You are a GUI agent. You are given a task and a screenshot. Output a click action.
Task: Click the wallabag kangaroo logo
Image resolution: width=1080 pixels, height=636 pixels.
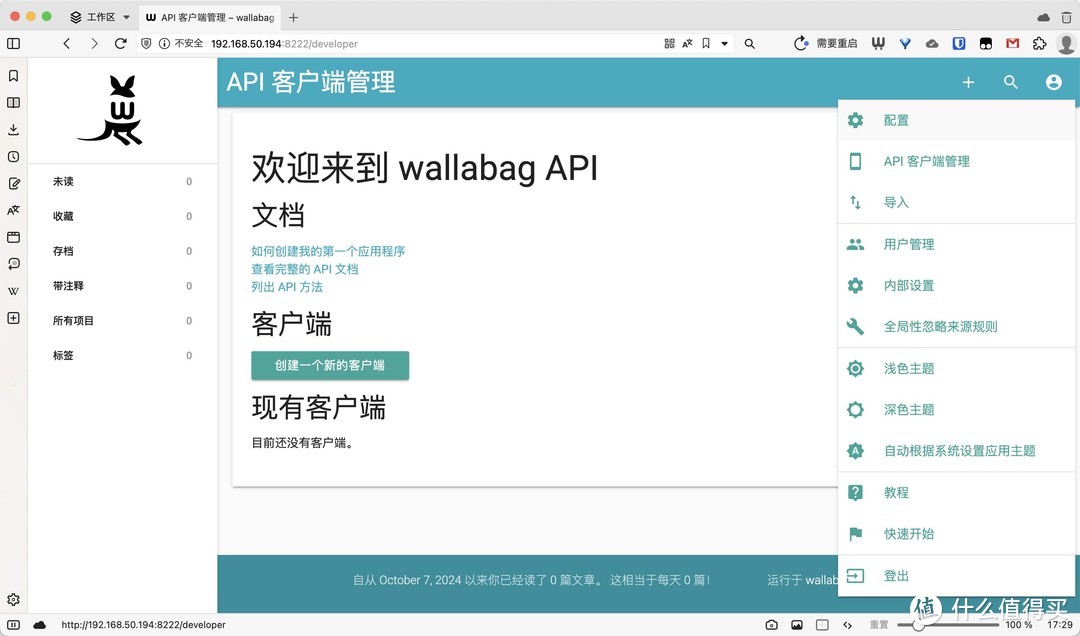(112, 111)
